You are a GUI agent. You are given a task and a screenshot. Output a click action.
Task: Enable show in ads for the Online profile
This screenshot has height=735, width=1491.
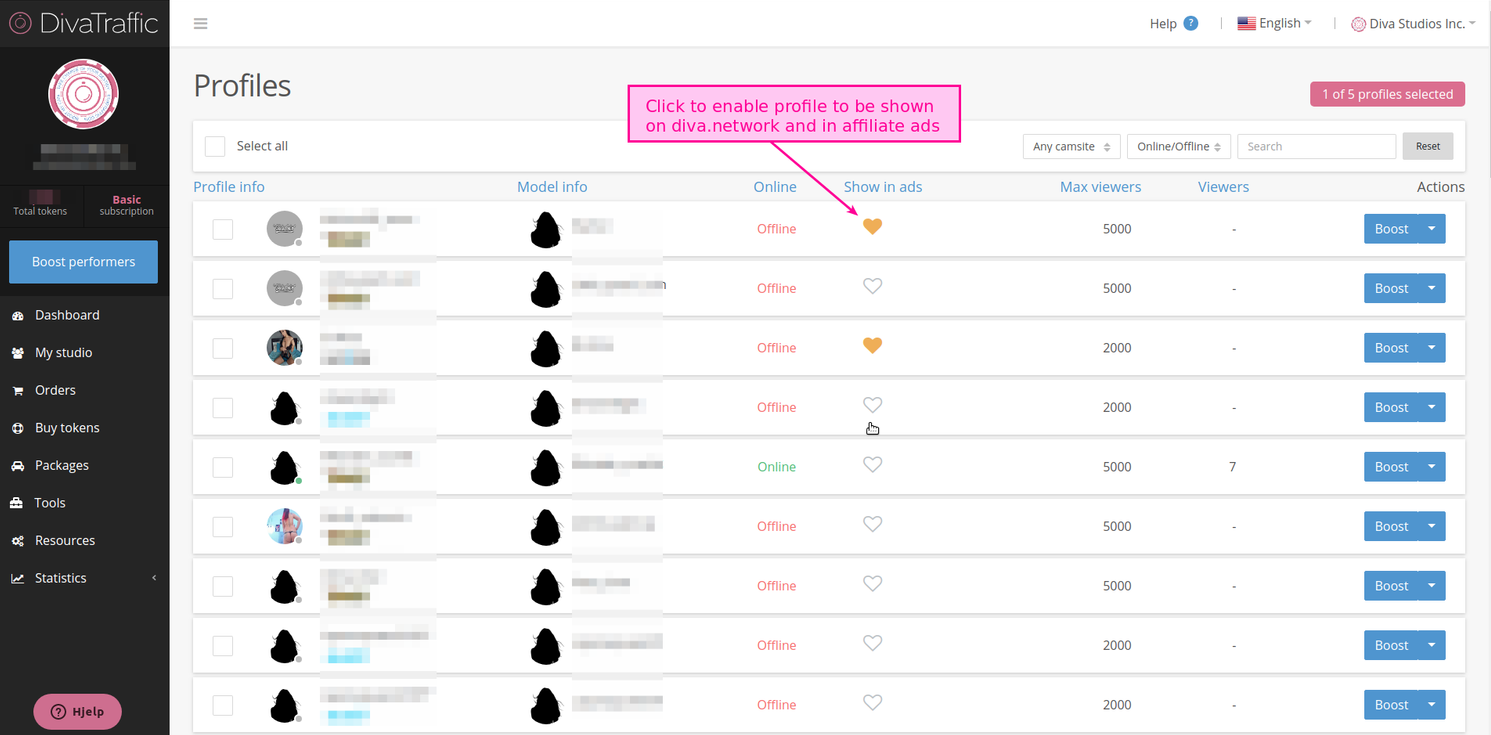[x=872, y=465]
